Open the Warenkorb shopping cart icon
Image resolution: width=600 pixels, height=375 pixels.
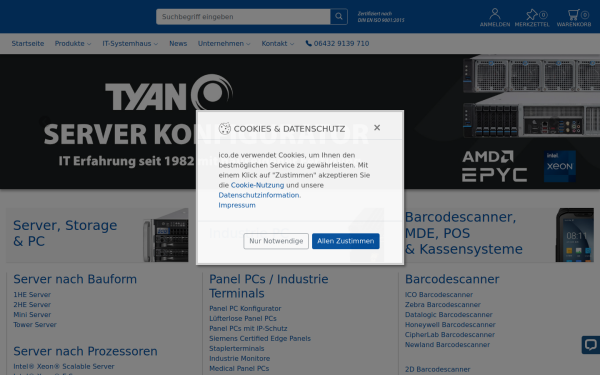pyautogui.click(x=574, y=18)
